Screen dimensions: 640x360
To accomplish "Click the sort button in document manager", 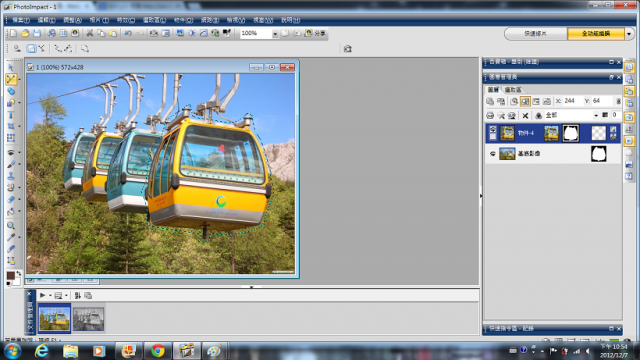I will click(78, 296).
